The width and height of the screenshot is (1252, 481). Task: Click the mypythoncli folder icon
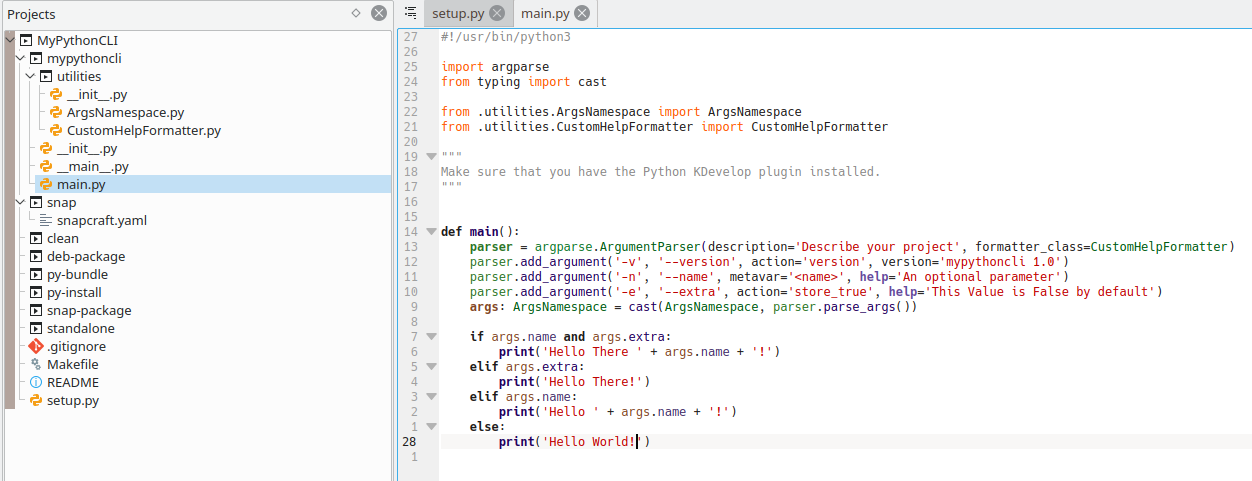(36, 59)
